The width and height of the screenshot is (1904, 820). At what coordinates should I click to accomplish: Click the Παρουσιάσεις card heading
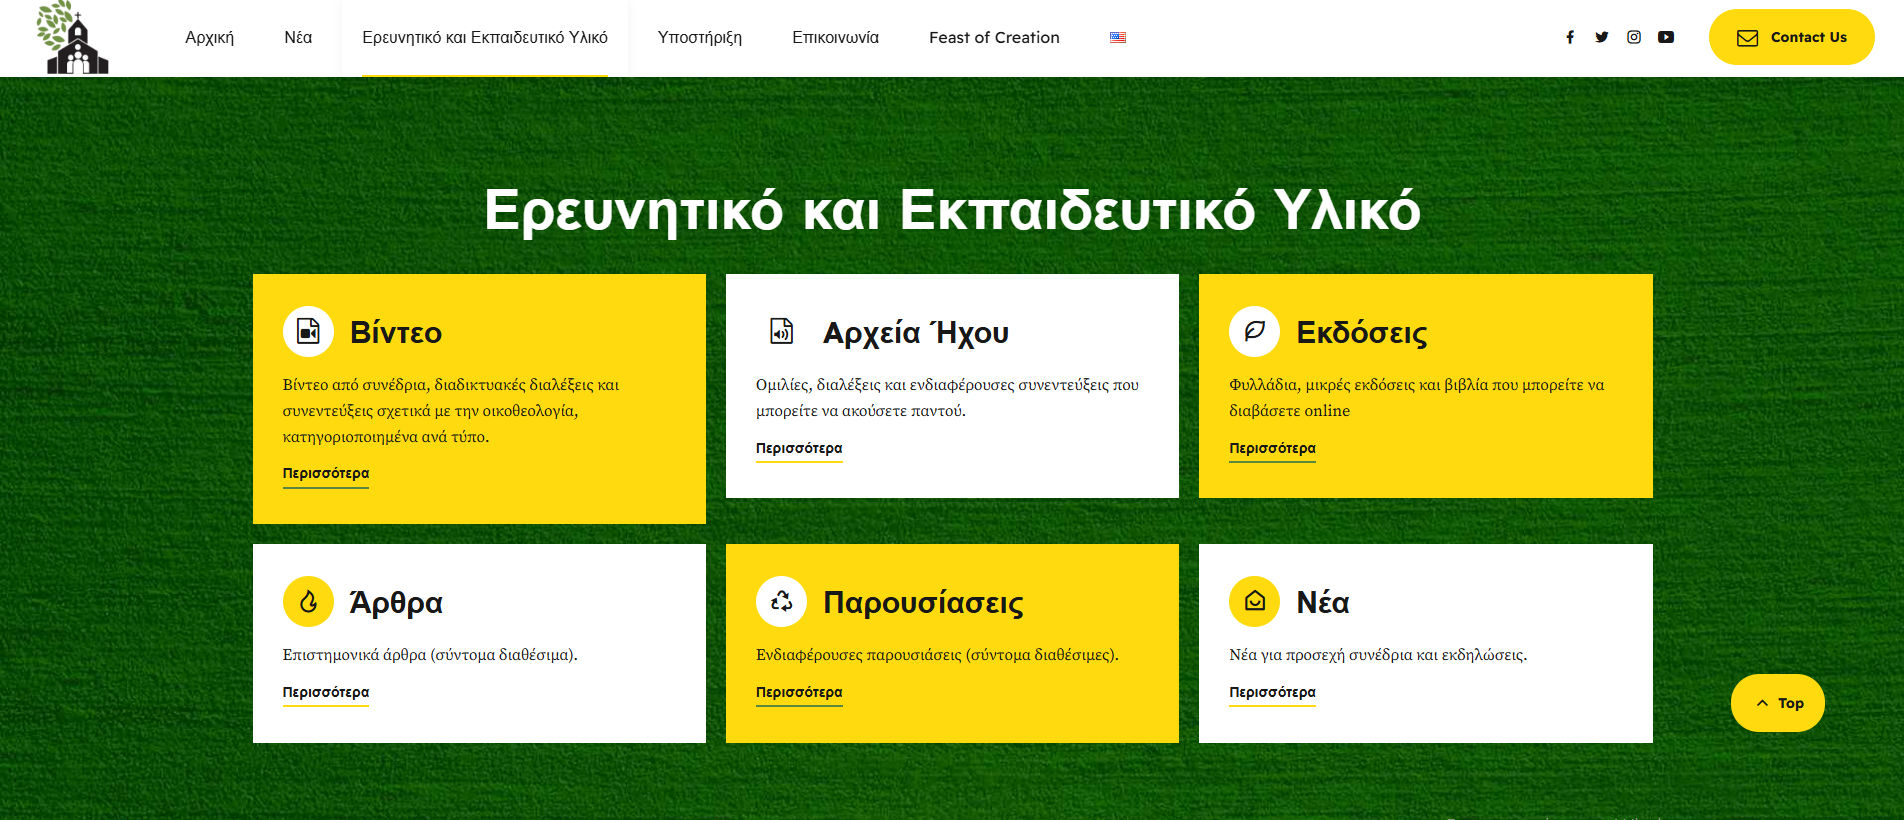pyautogui.click(x=923, y=602)
